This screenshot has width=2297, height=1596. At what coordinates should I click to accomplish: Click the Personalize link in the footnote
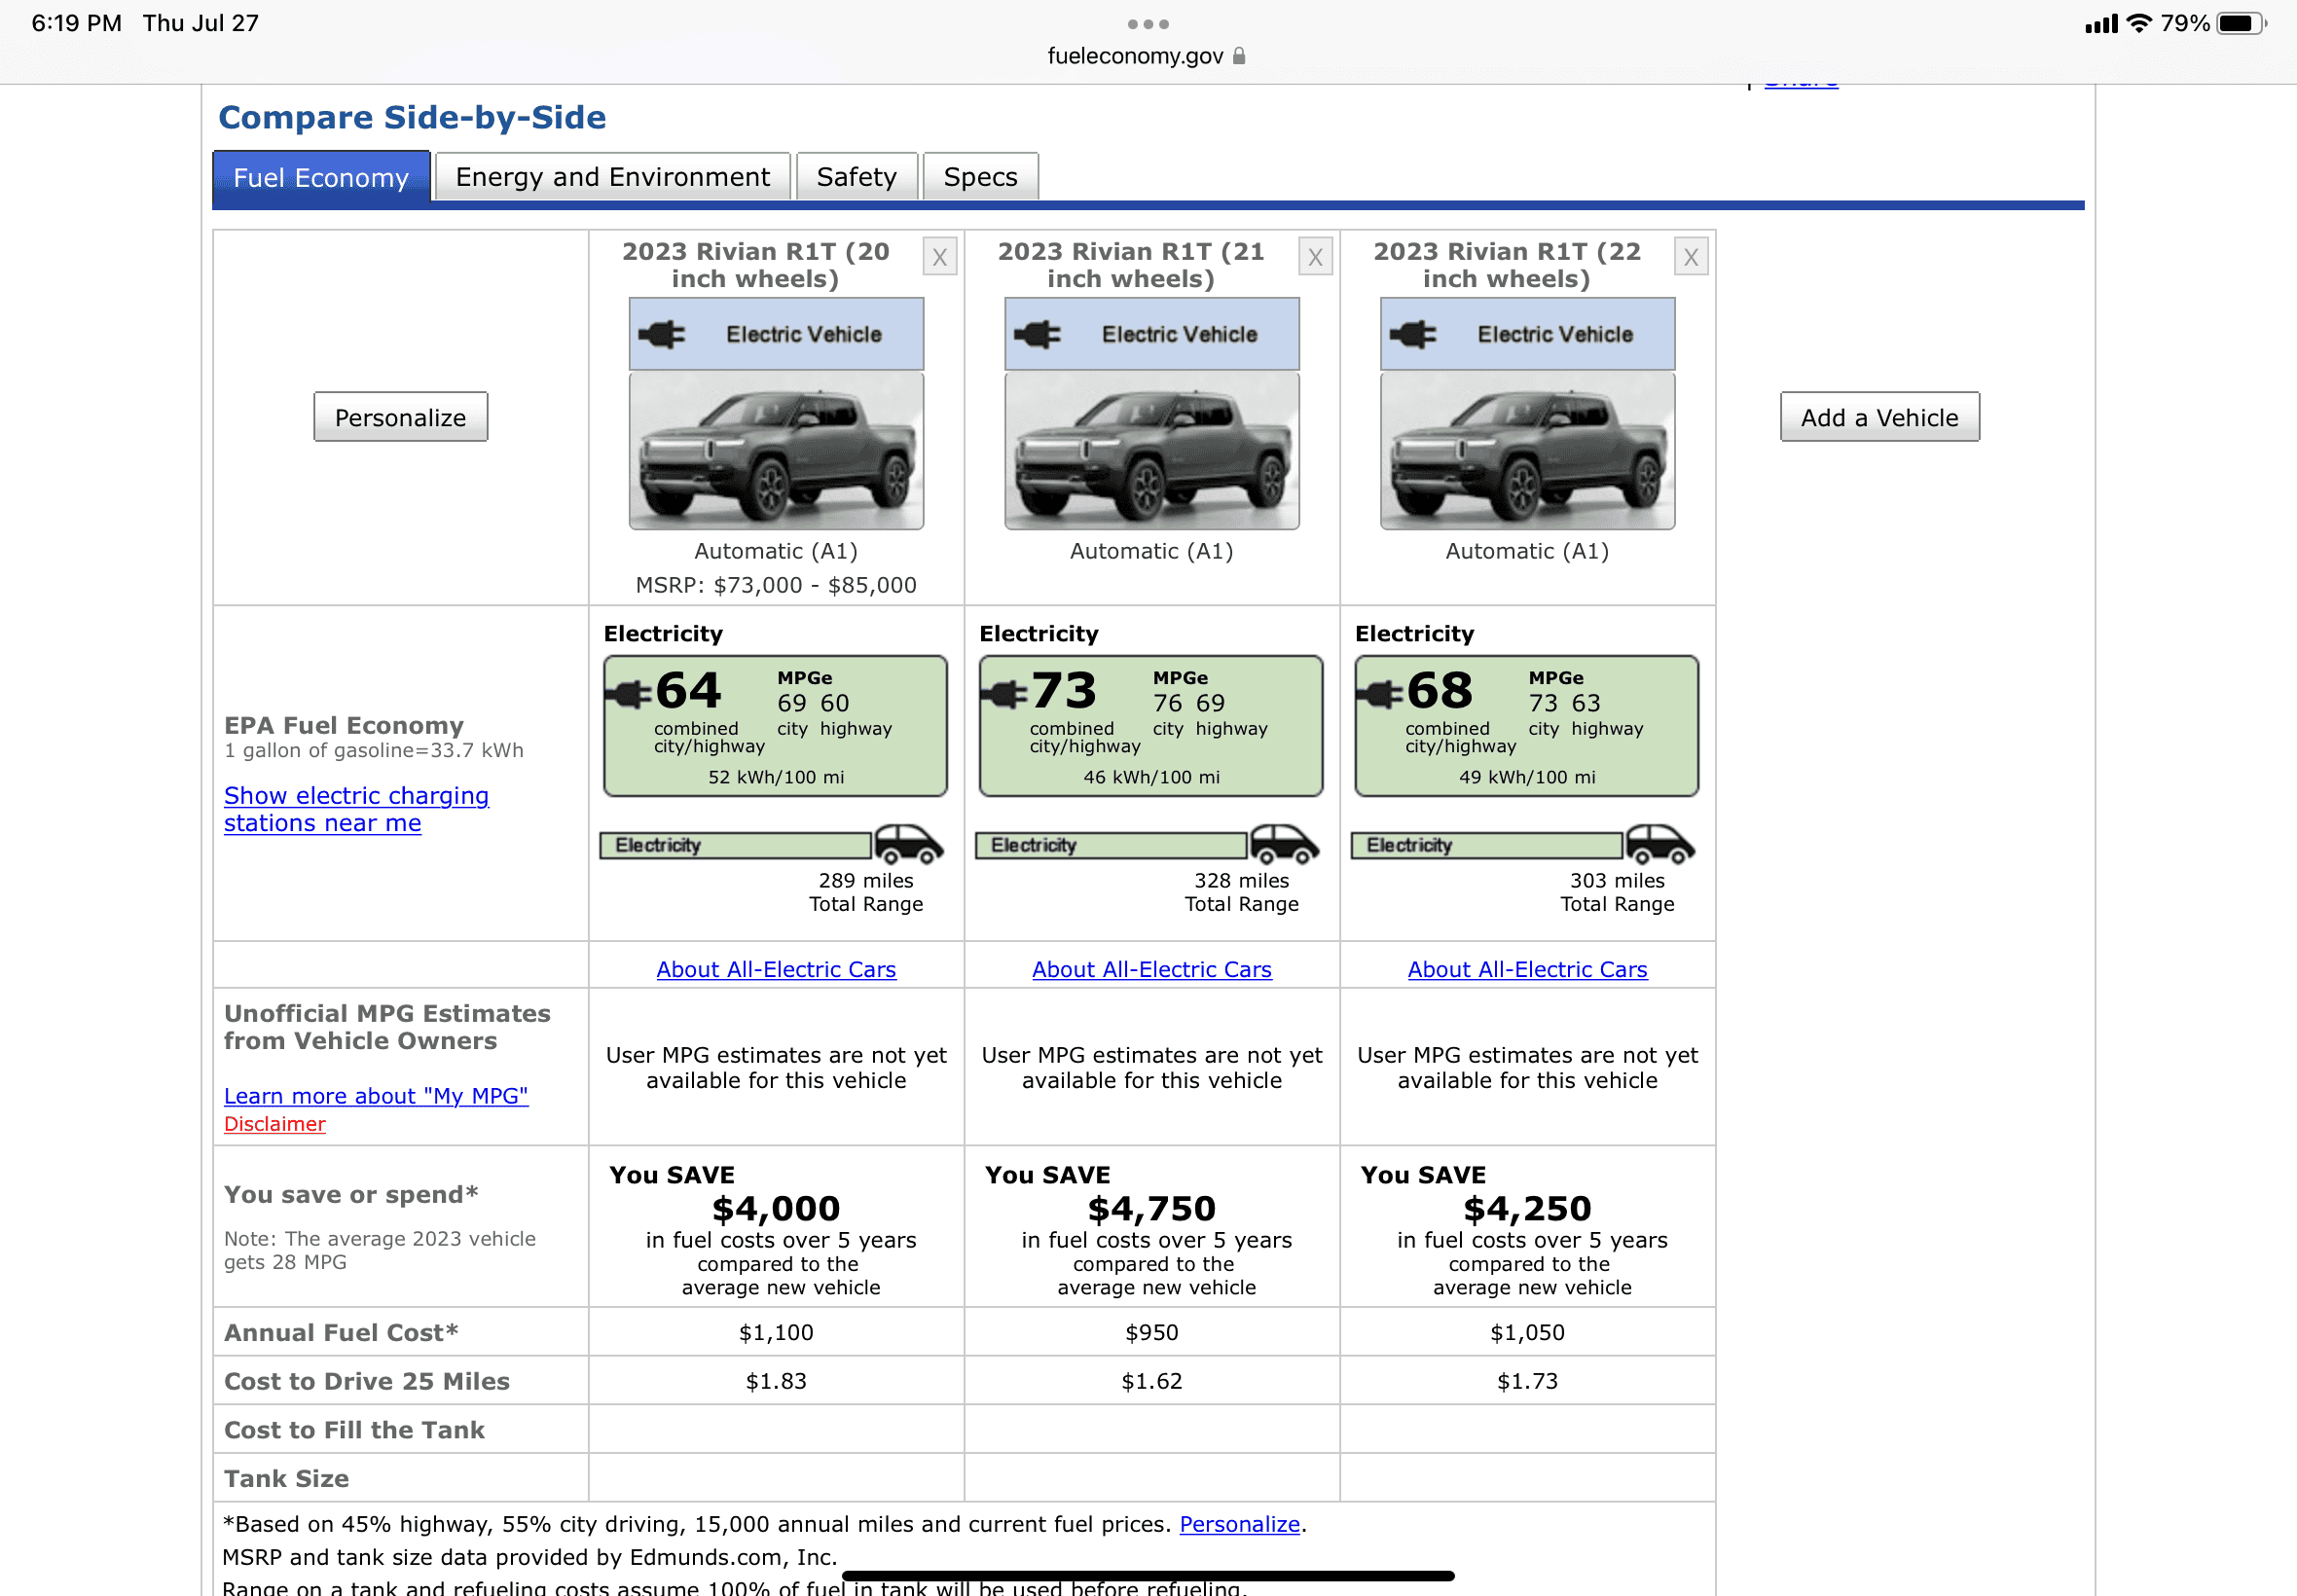1239,1524
